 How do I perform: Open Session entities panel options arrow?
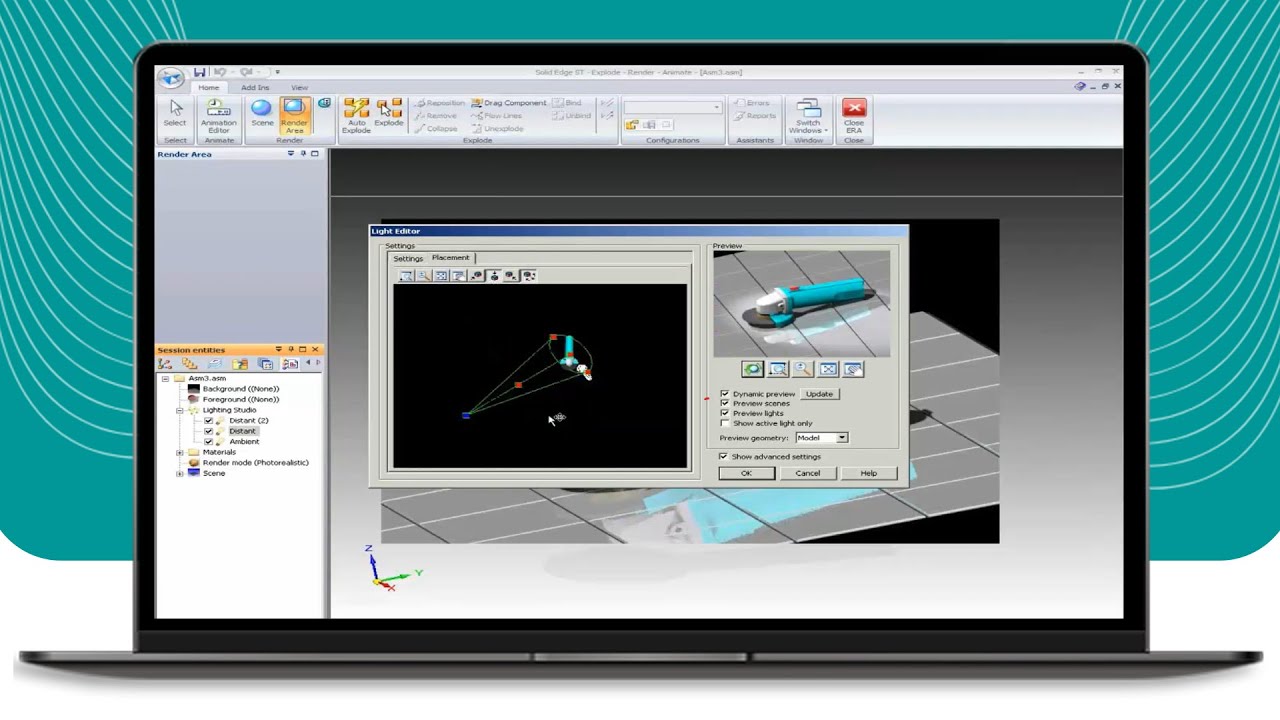click(279, 349)
